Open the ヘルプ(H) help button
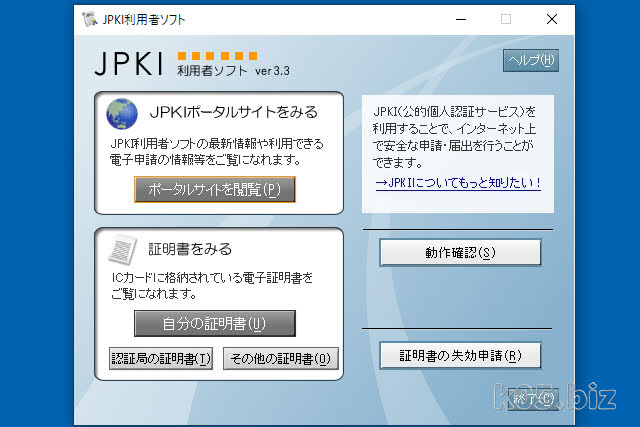This screenshot has height=427, width=640. (531, 60)
